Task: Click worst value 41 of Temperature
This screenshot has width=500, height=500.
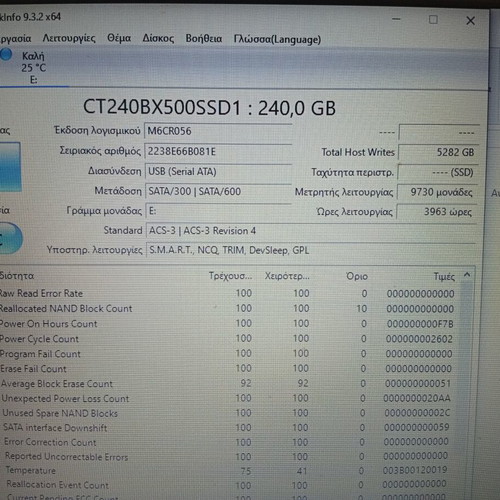Action: [302, 471]
